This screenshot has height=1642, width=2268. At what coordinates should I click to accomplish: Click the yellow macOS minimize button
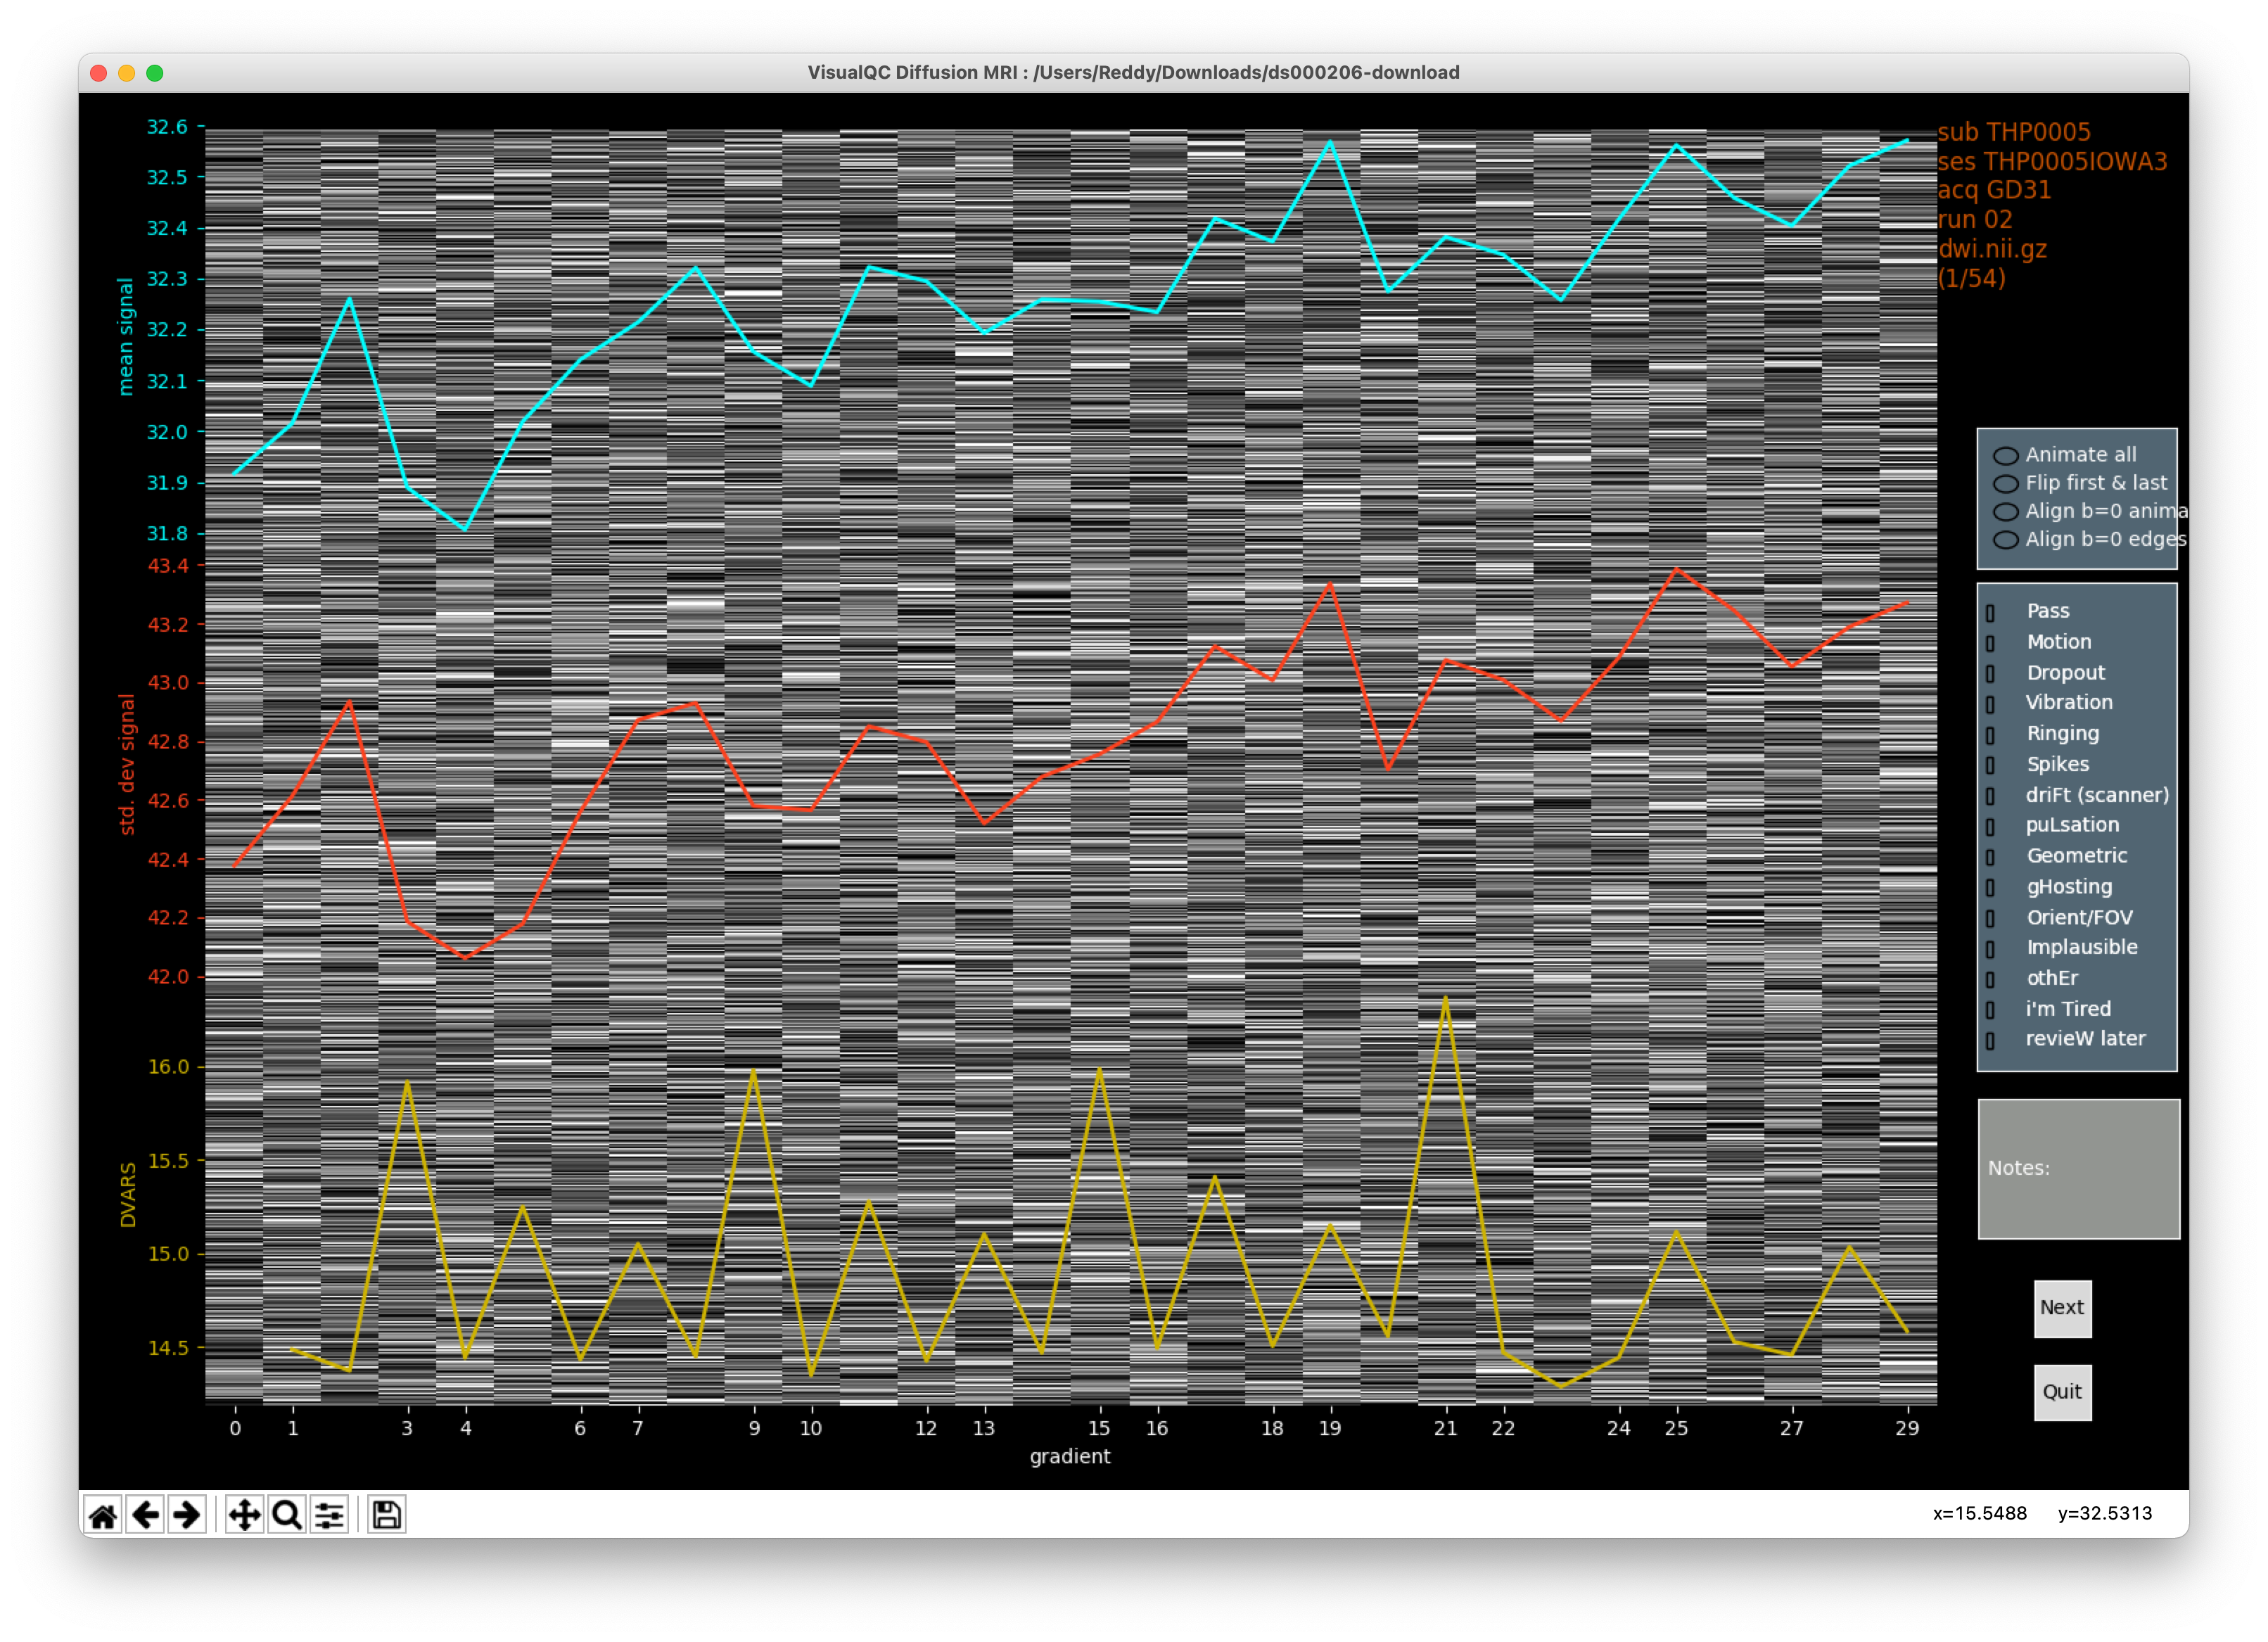(126, 73)
